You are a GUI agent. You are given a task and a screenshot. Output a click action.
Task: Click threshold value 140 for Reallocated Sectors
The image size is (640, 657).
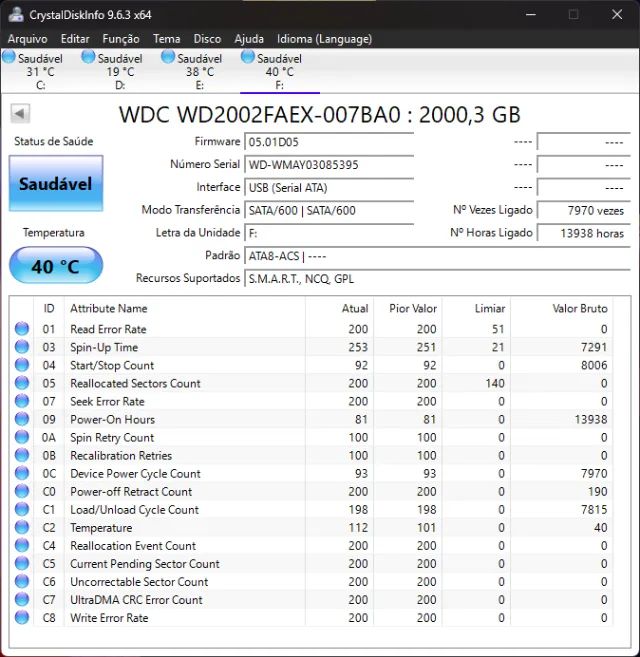point(495,383)
